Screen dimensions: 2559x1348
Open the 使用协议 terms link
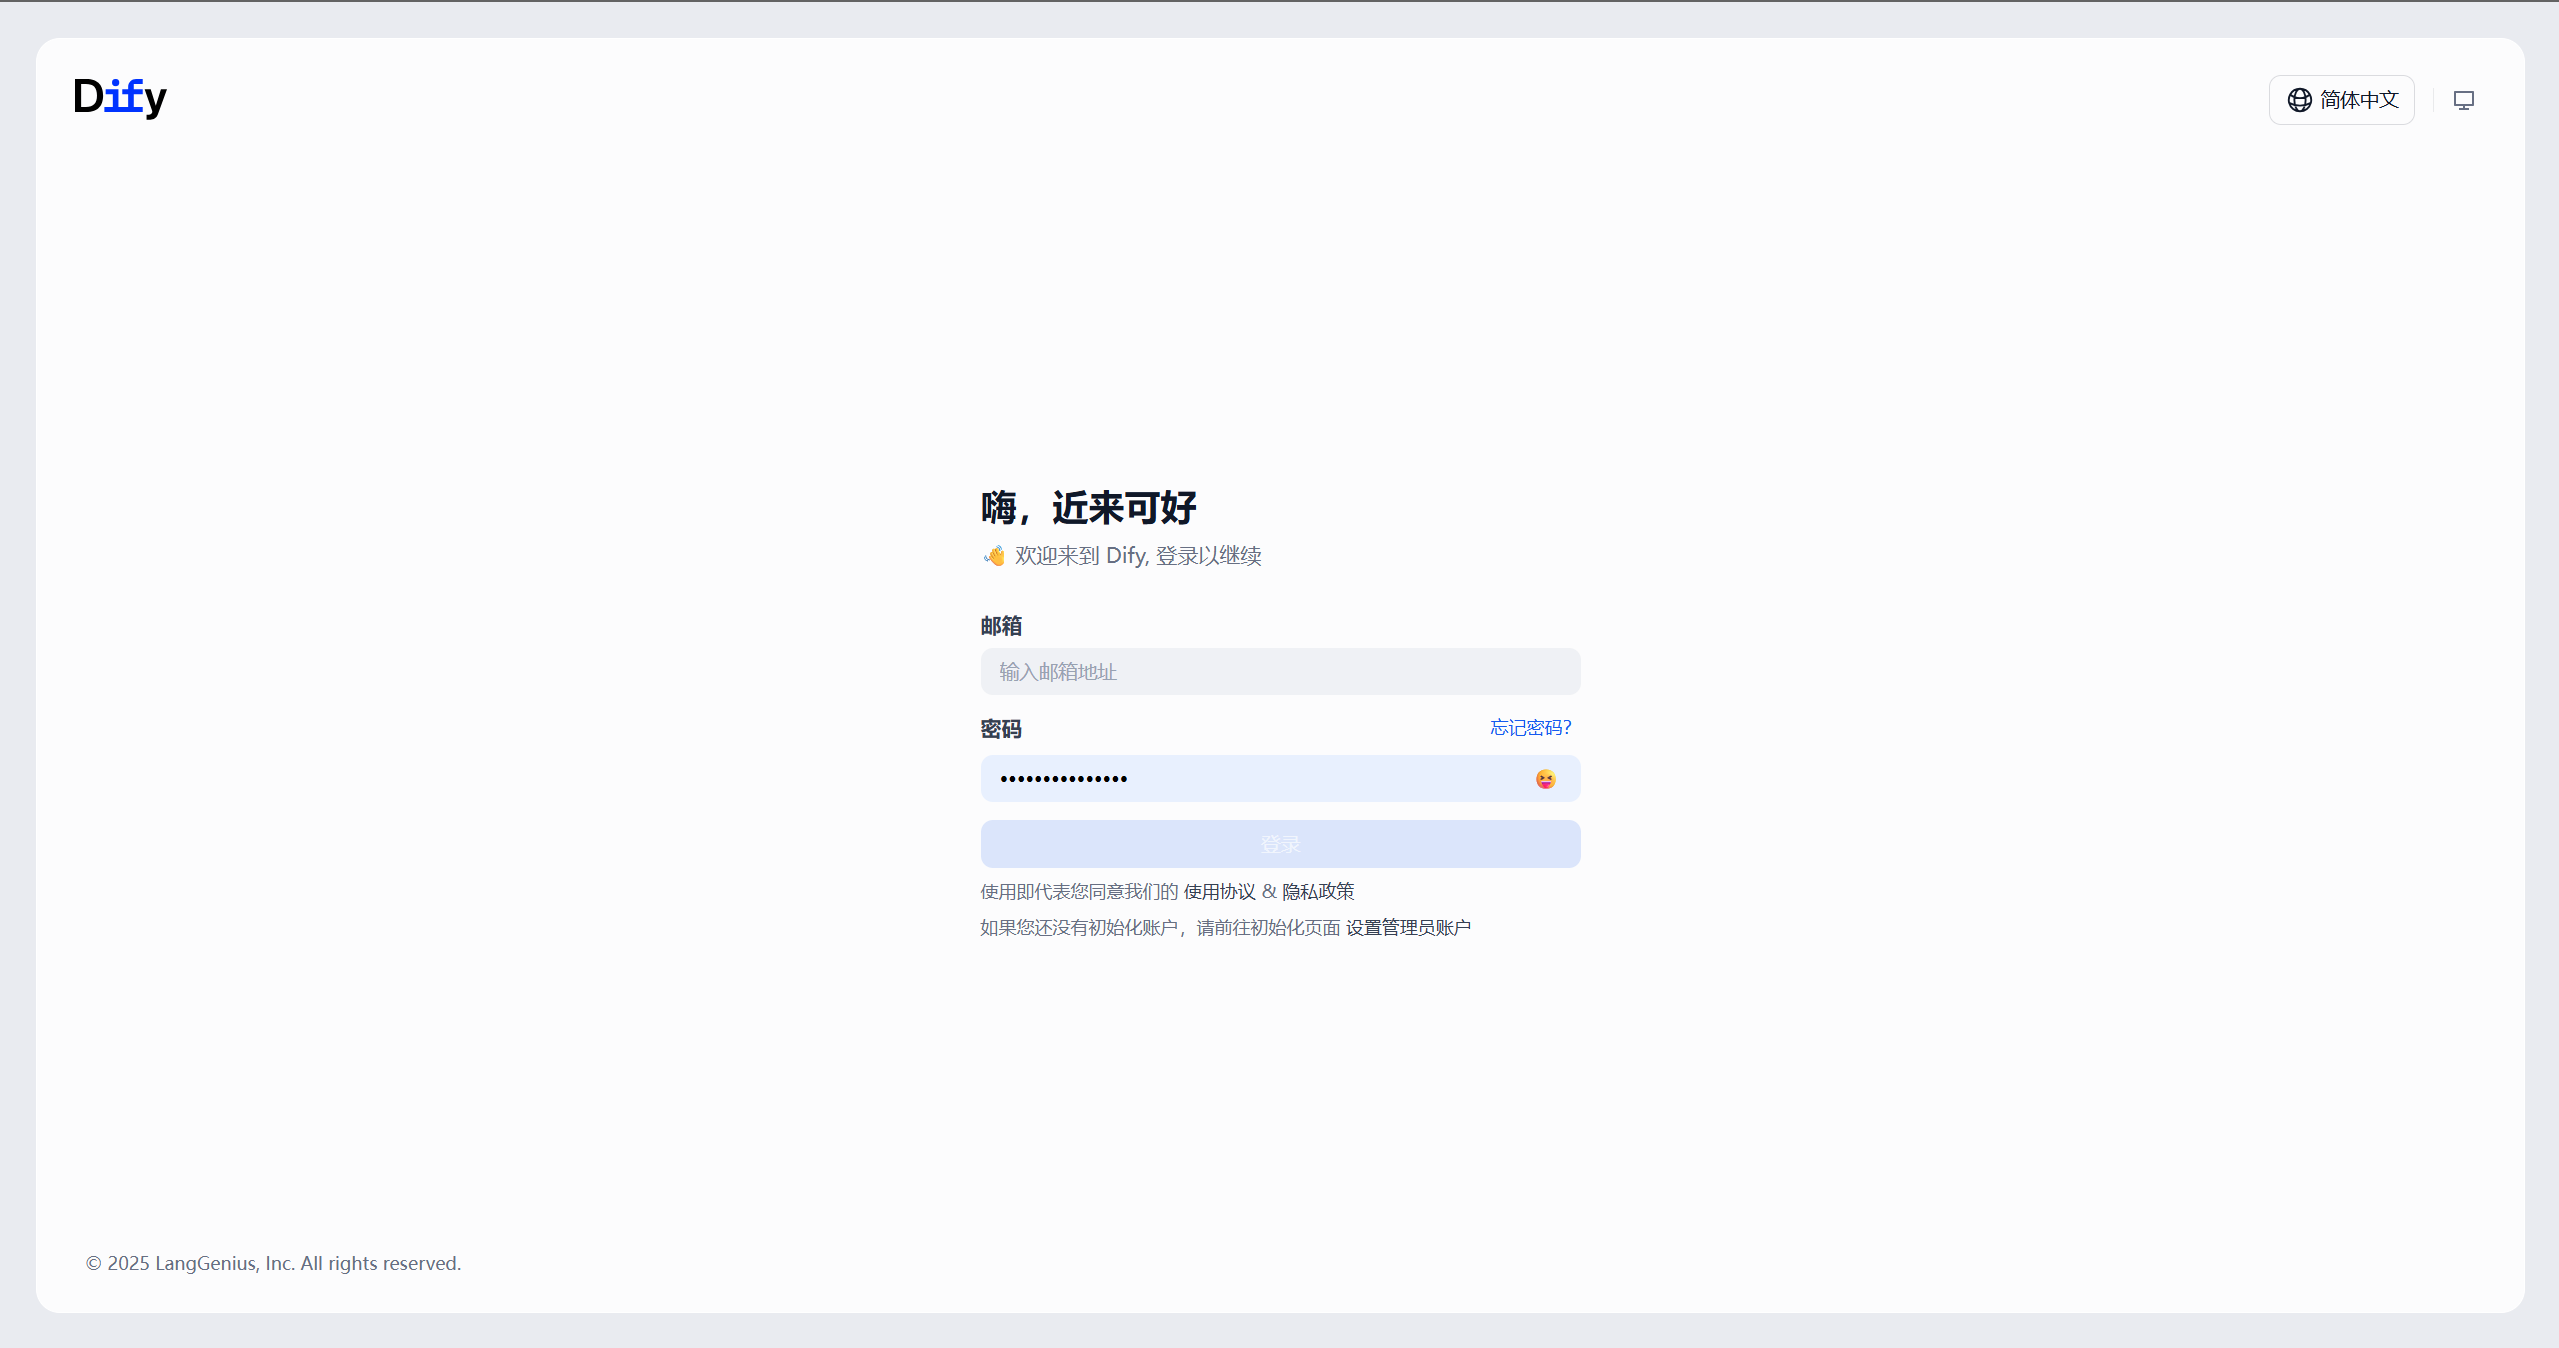point(1219,891)
